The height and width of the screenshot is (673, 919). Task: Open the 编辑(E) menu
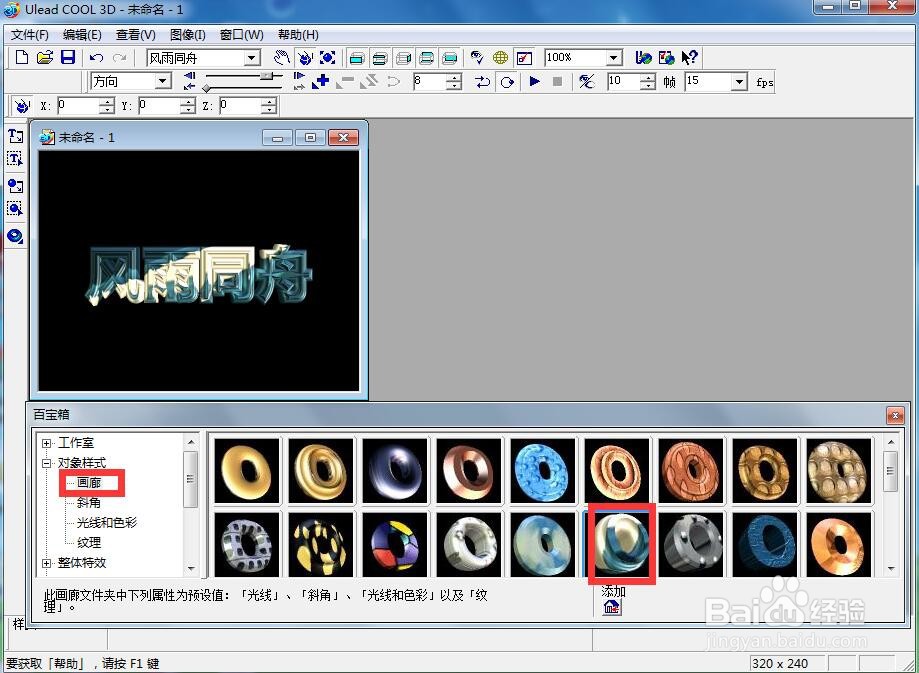(82, 35)
